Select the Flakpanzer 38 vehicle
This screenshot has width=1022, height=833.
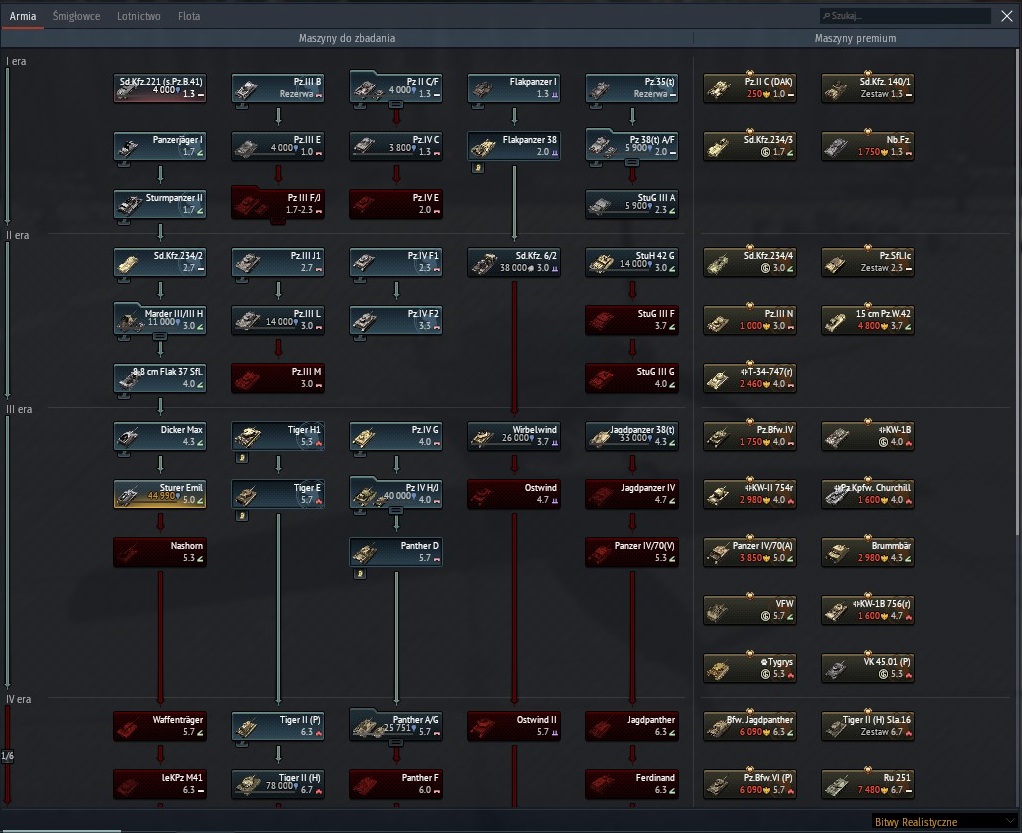click(514, 146)
